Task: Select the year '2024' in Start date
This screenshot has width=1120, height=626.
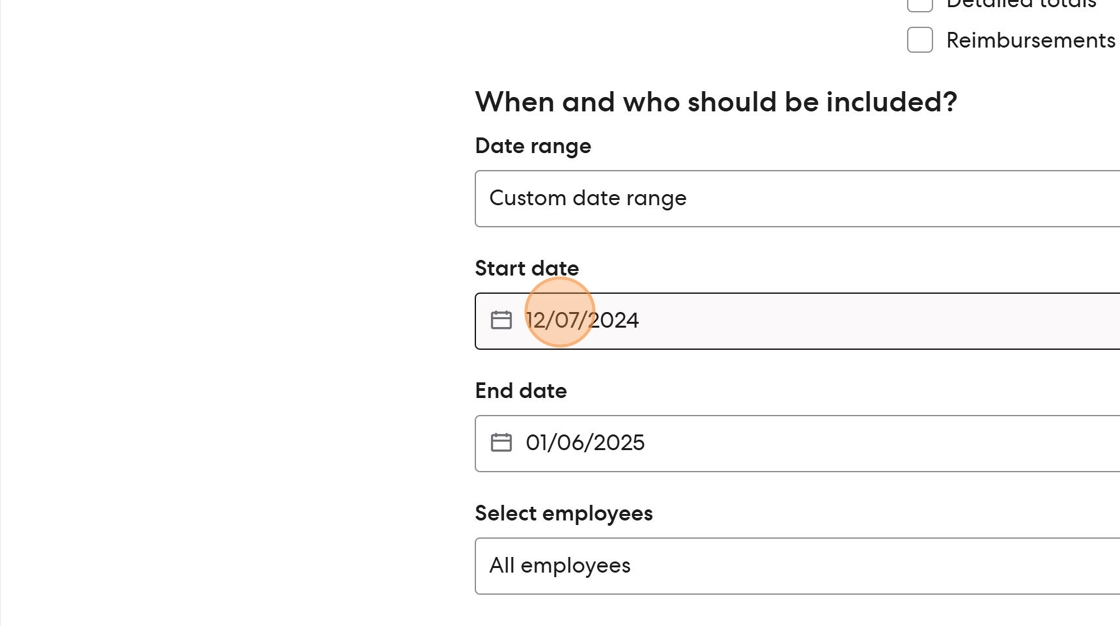Action: tap(613, 320)
